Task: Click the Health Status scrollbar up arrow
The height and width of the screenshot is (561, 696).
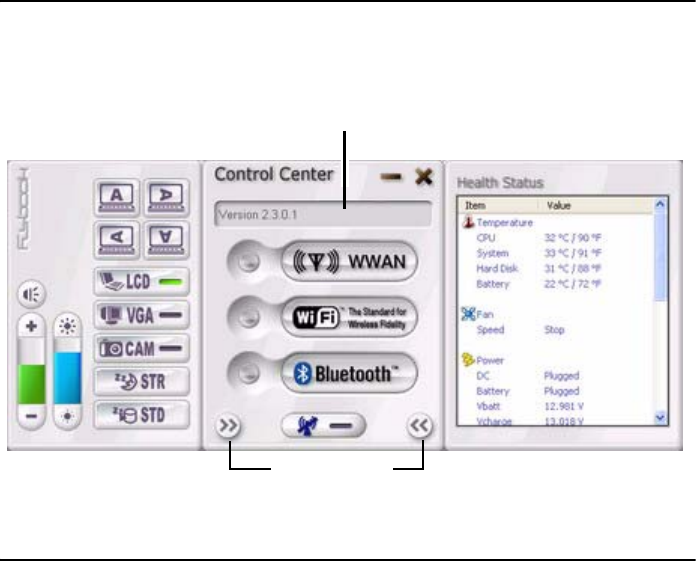Action: pyautogui.click(x=660, y=204)
